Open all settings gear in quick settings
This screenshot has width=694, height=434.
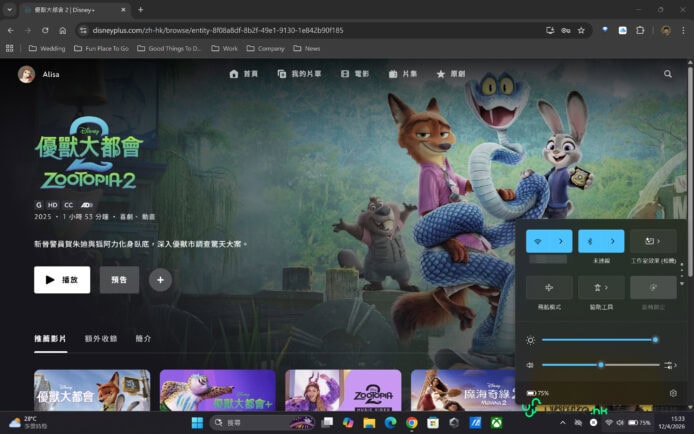pos(673,393)
